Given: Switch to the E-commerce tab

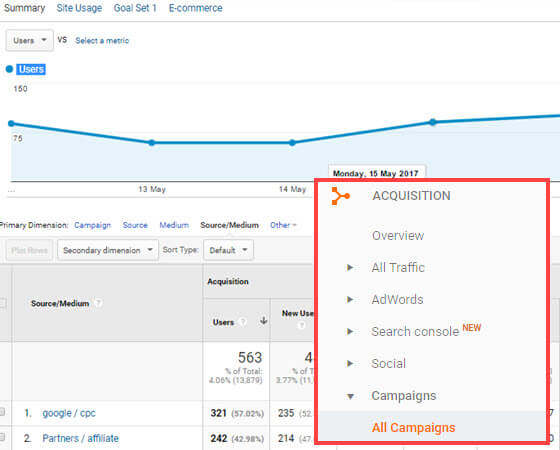Looking at the screenshot, I should pyautogui.click(x=195, y=8).
